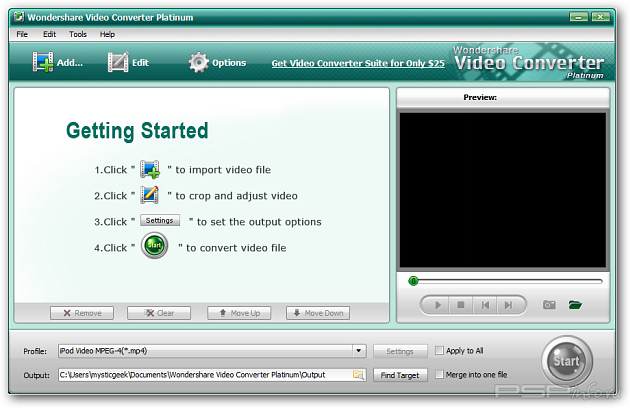
Task: Open the Tools menu
Action: (78, 34)
